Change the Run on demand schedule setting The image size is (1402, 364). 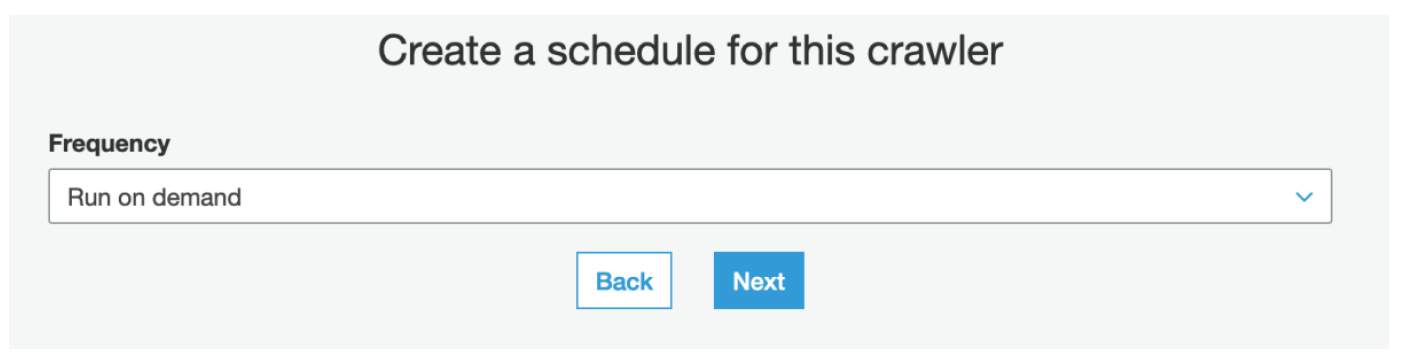pyautogui.click(x=690, y=196)
